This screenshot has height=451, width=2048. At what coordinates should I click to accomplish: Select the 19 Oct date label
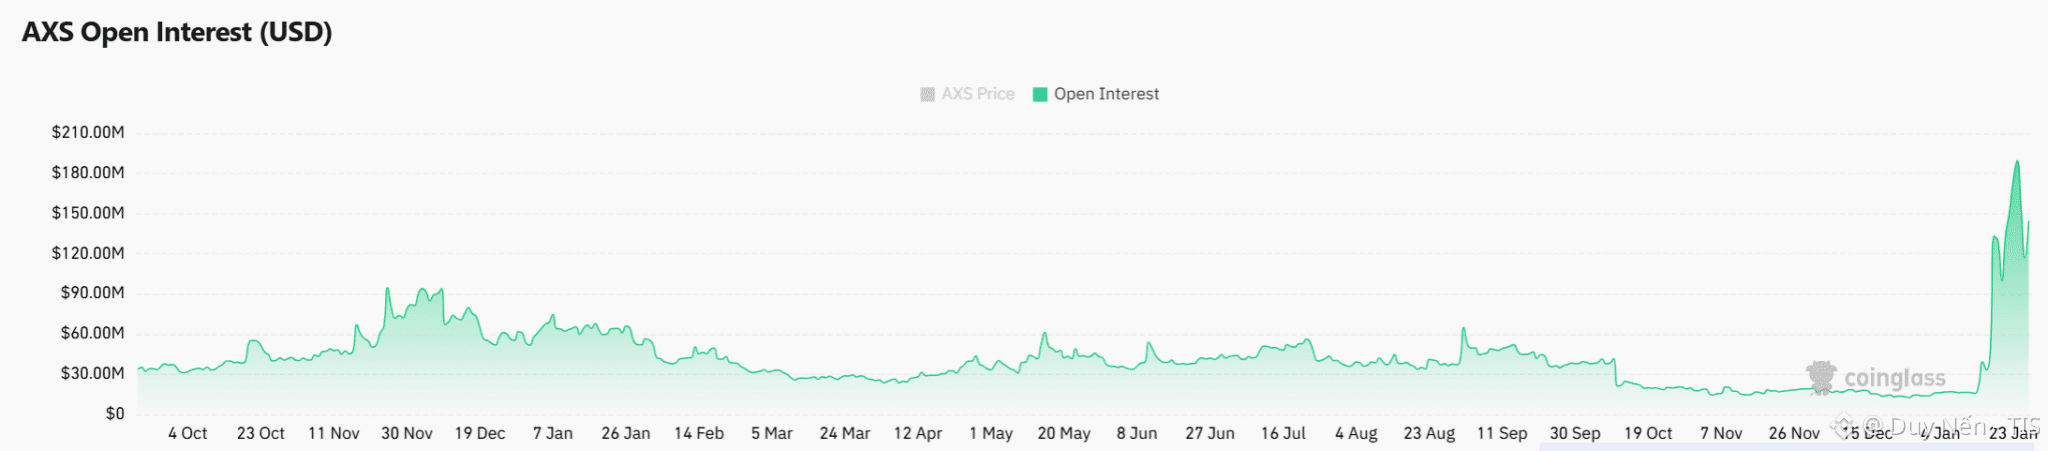click(1648, 433)
